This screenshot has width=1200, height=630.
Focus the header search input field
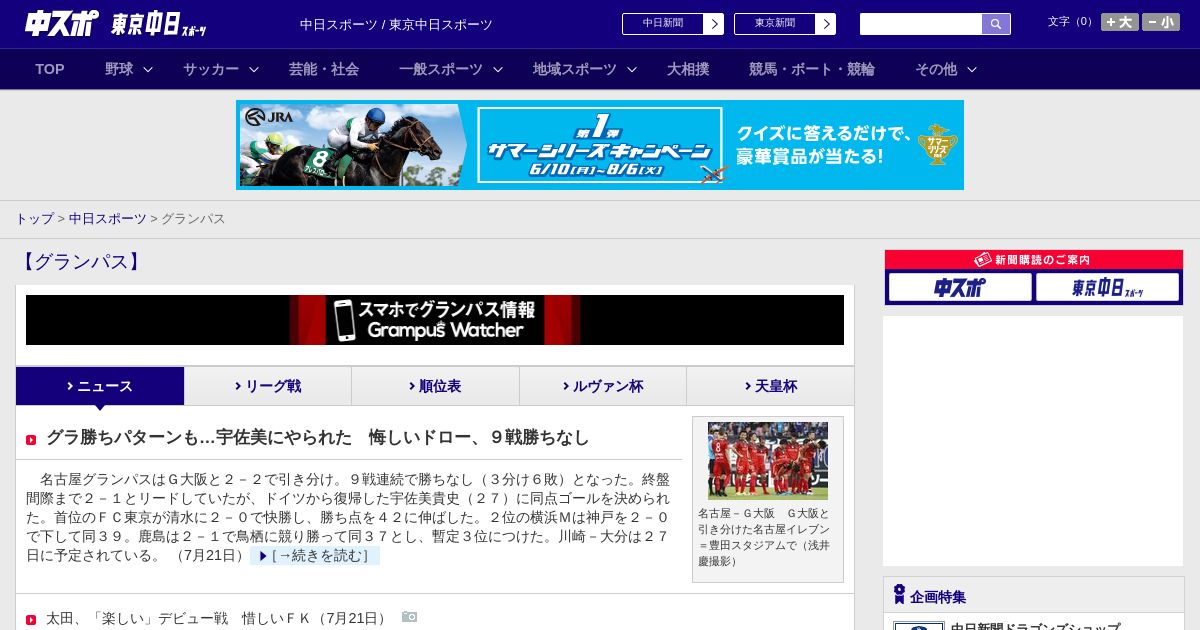tap(921, 24)
